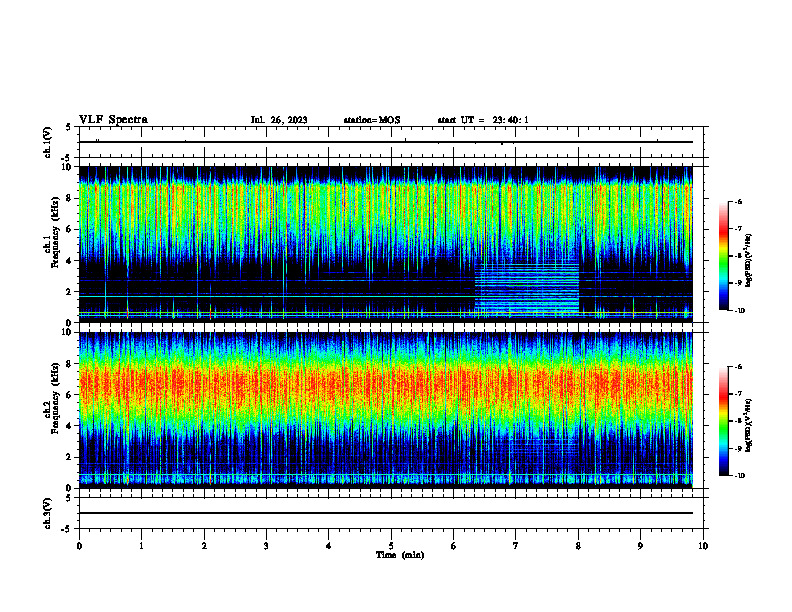
Task: Click the "-6" label on ch.1 color bar
Action: [x=737, y=202]
